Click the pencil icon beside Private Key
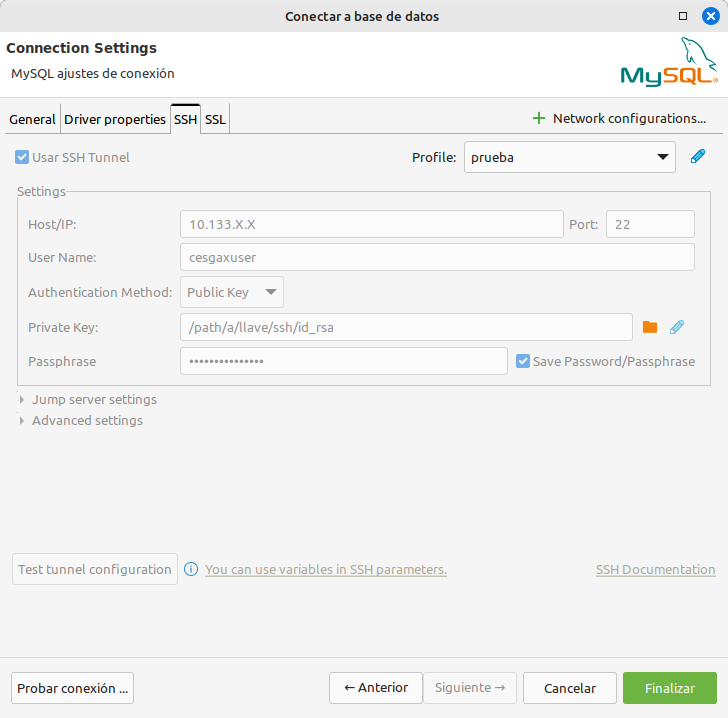The image size is (728, 718). (x=676, y=327)
